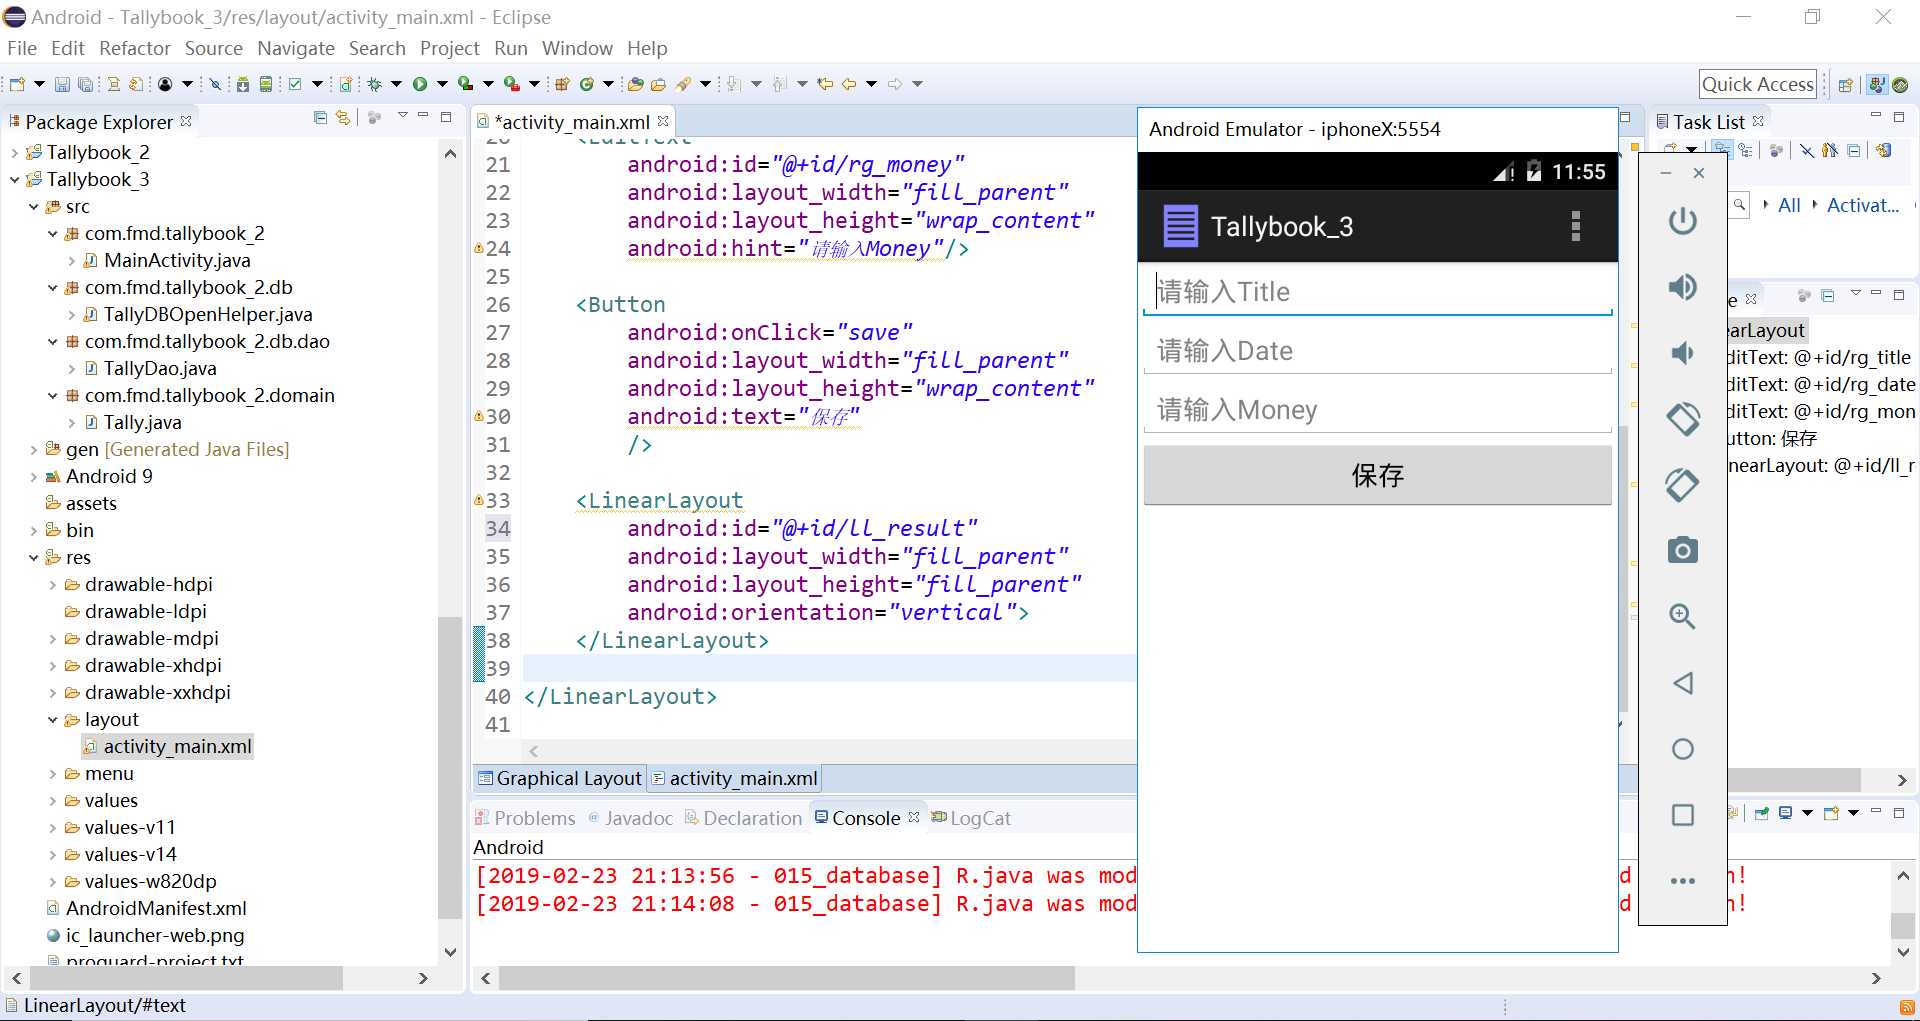Click the emulator home circle button

pos(1683,749)
